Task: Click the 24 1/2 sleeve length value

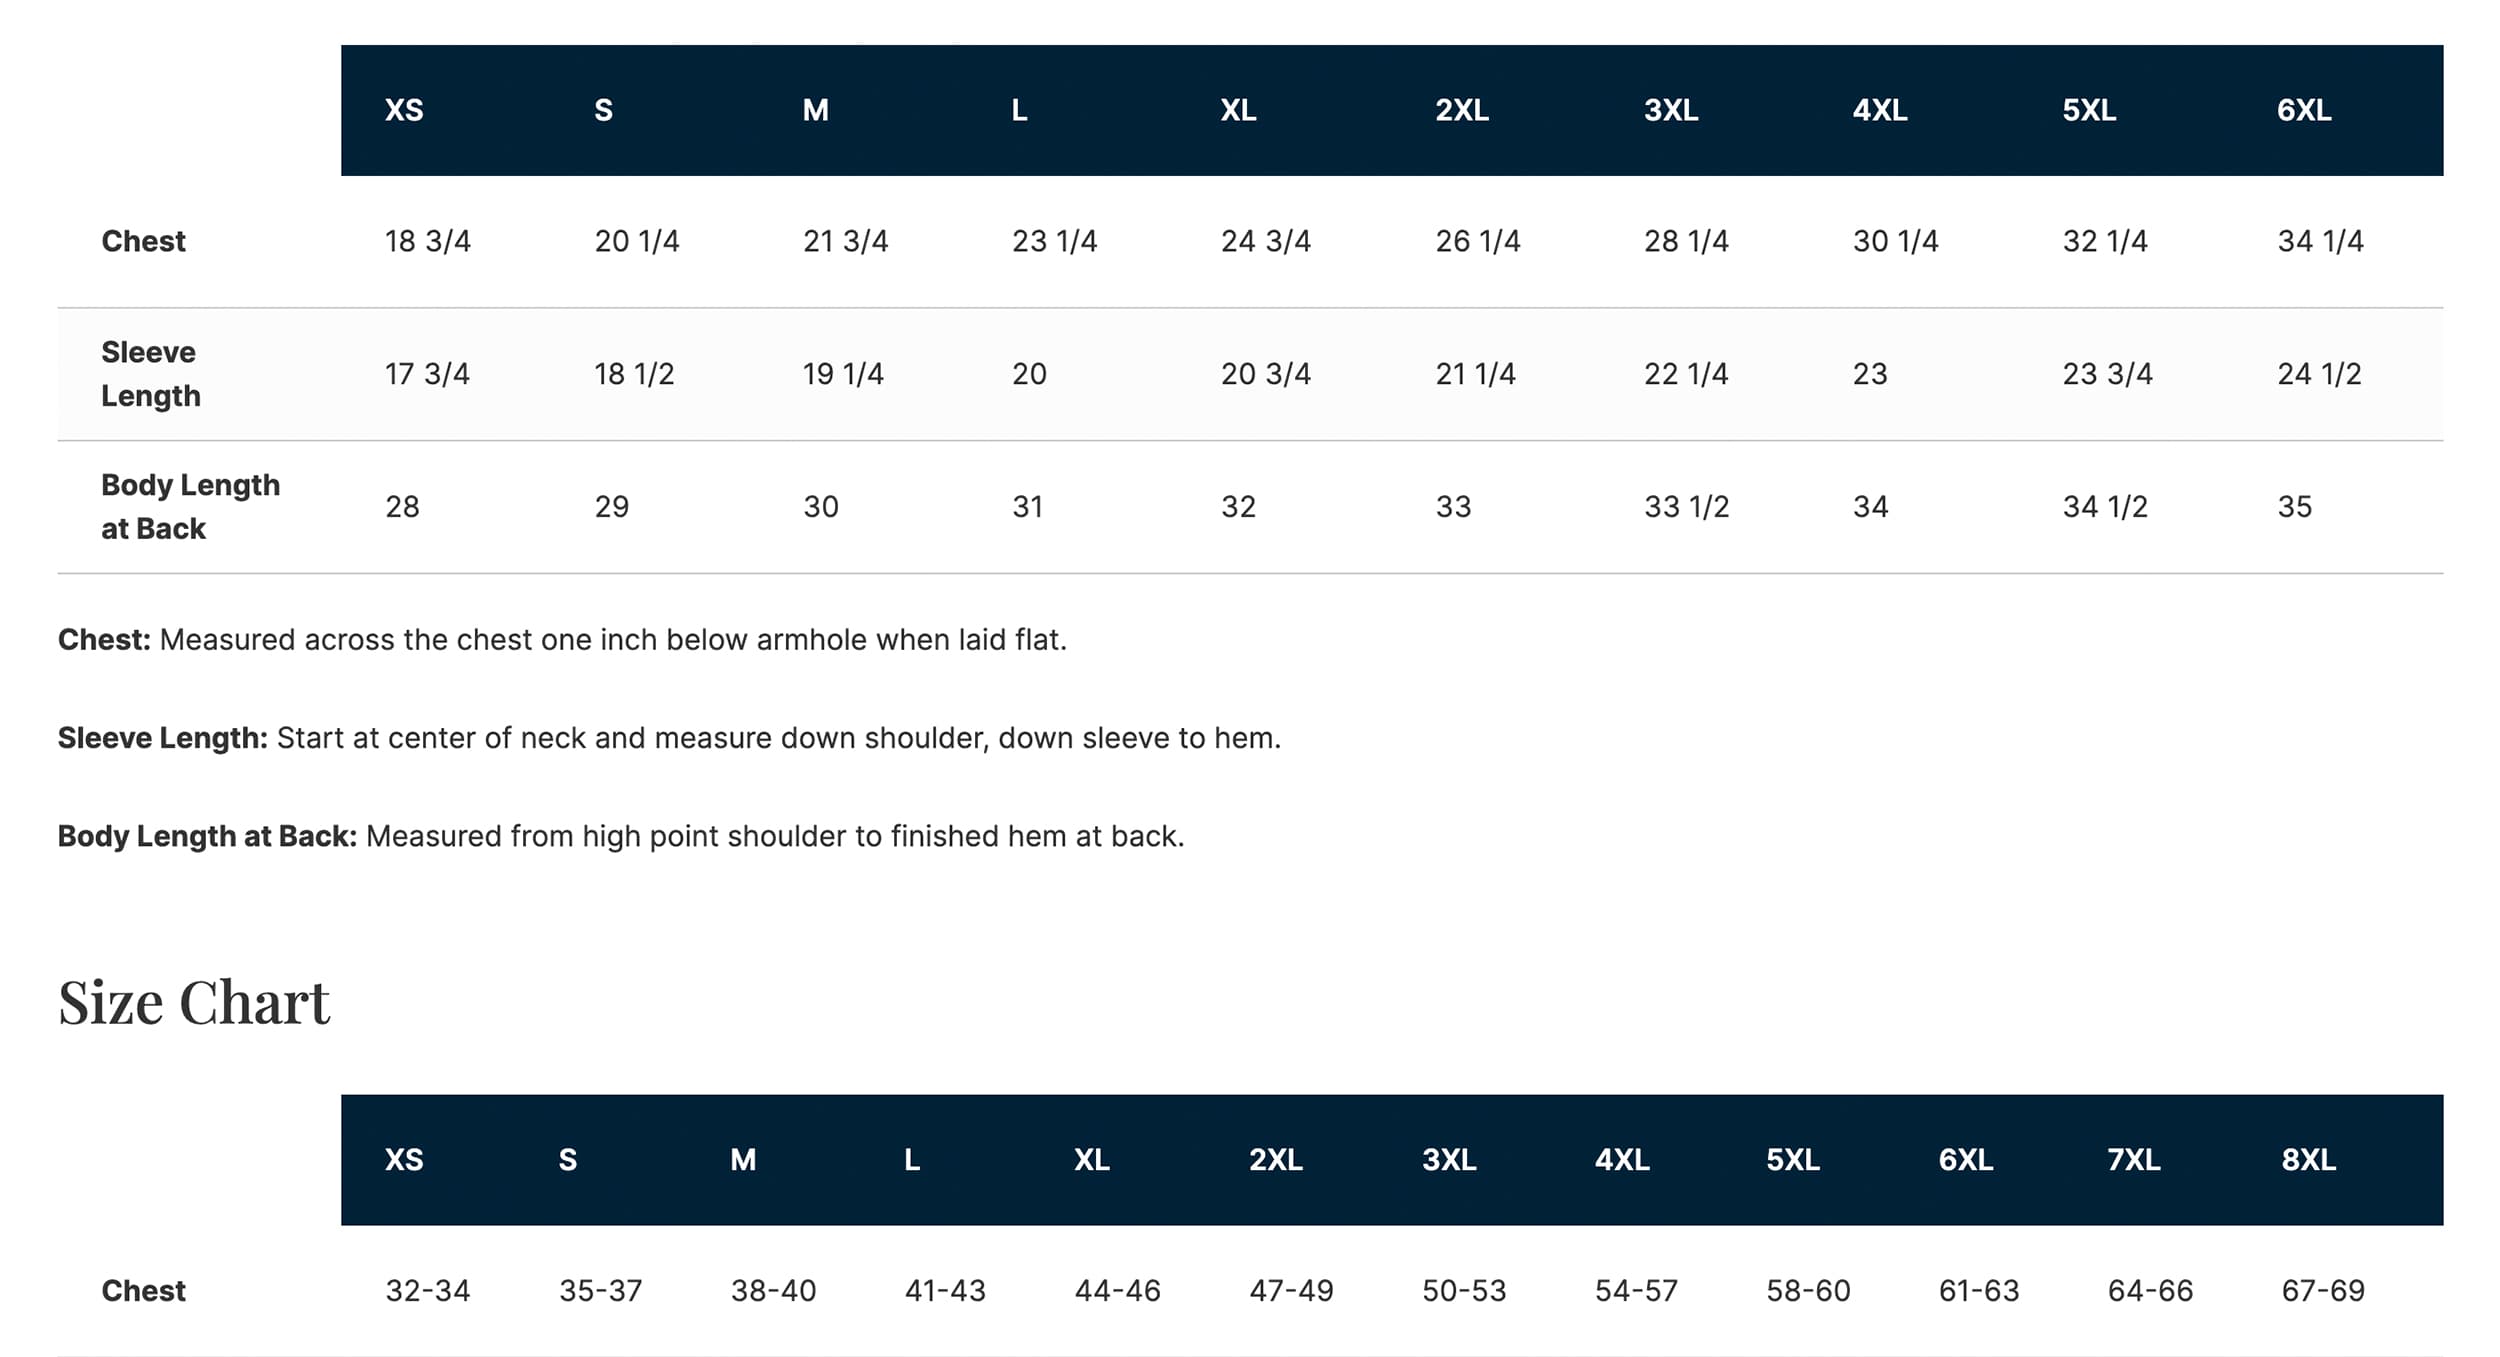Action: click(x=2319, y=374)
